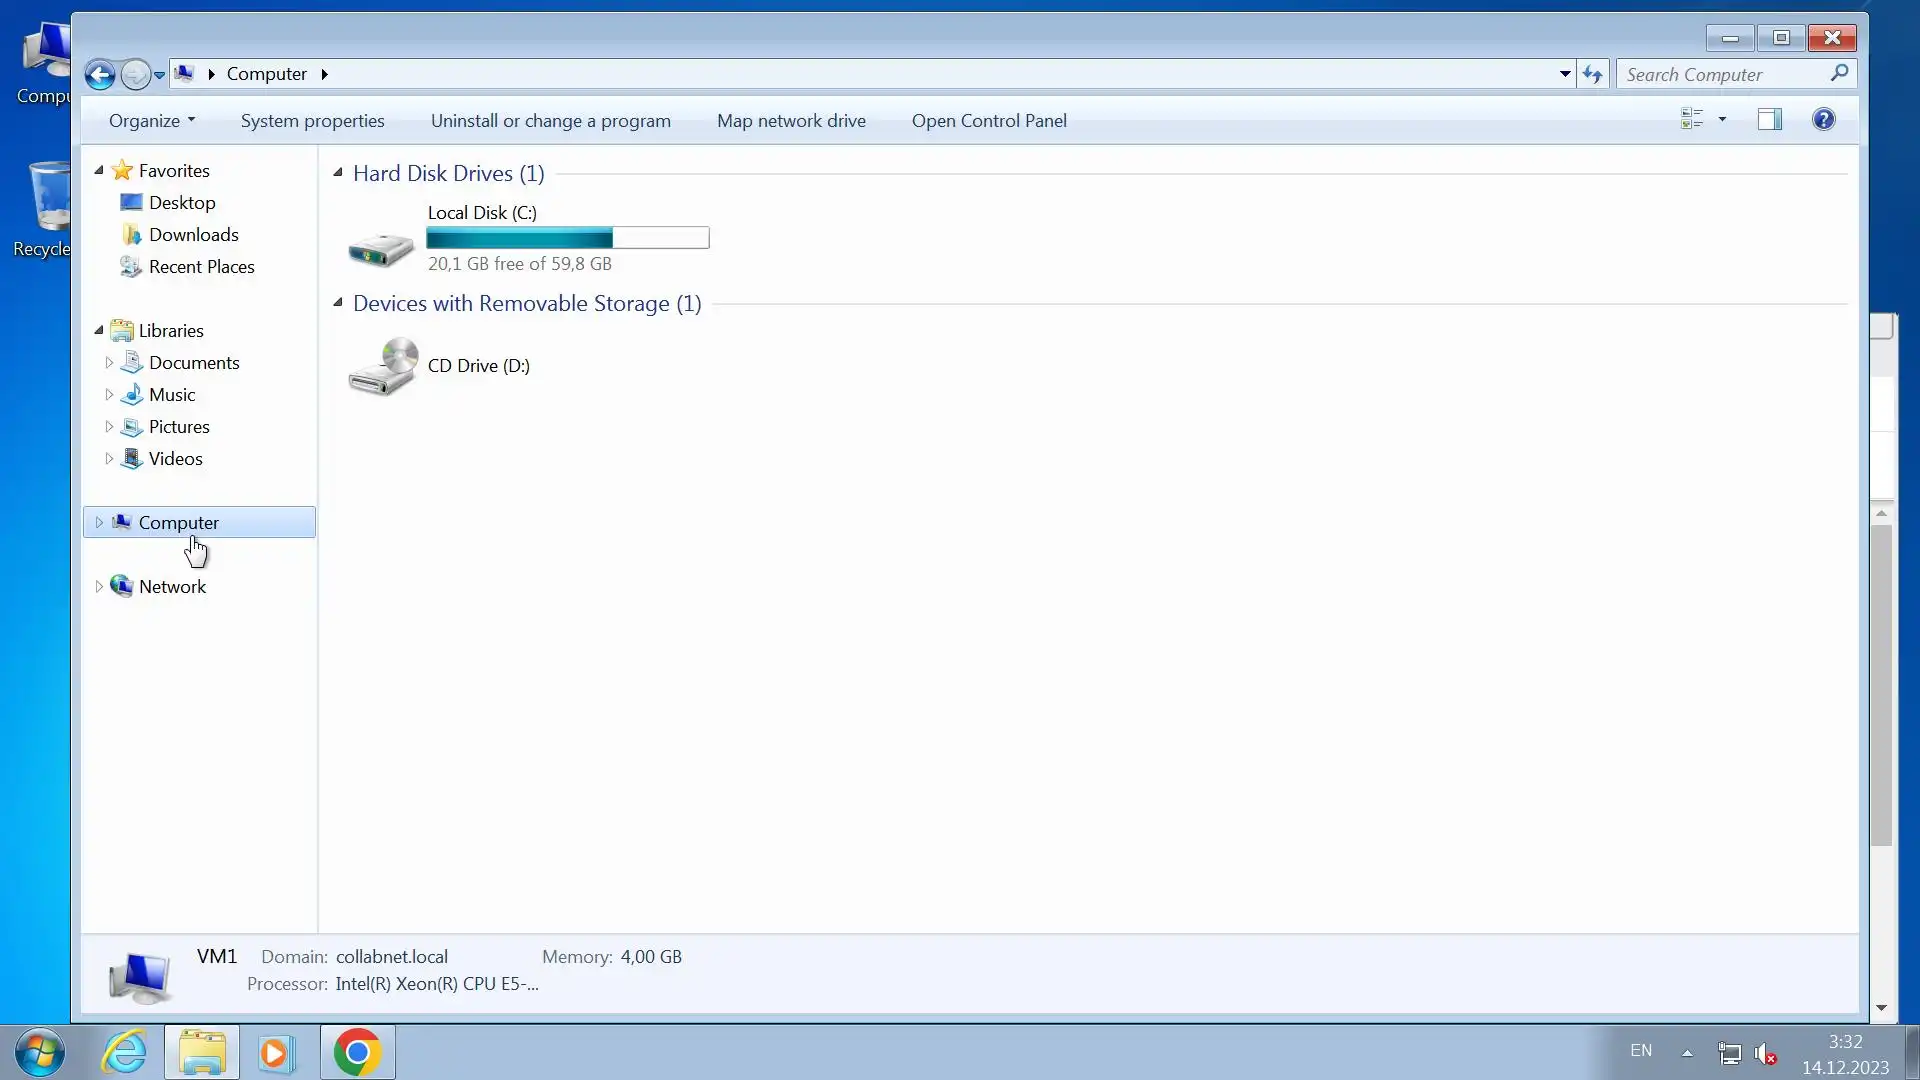Screen dimensions: 1920x1080
Task: Open the view options dropdown arrow
Action: tap(1722, 120)
